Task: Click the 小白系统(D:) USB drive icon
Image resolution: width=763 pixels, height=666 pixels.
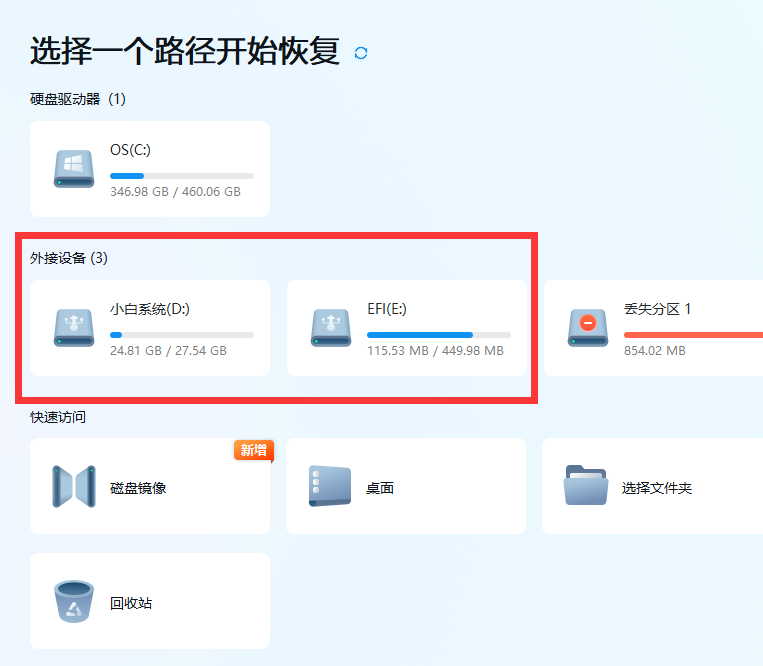Action: [x=73, y=328]
